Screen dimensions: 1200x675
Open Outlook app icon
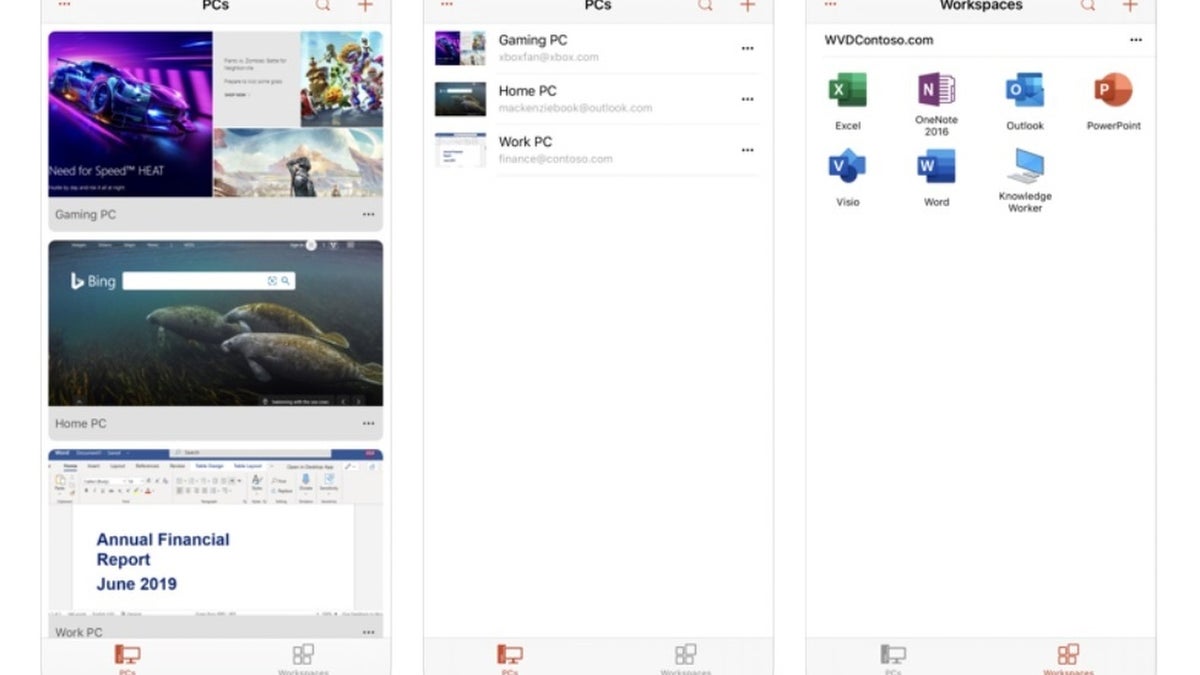(x=1025, y=90)
